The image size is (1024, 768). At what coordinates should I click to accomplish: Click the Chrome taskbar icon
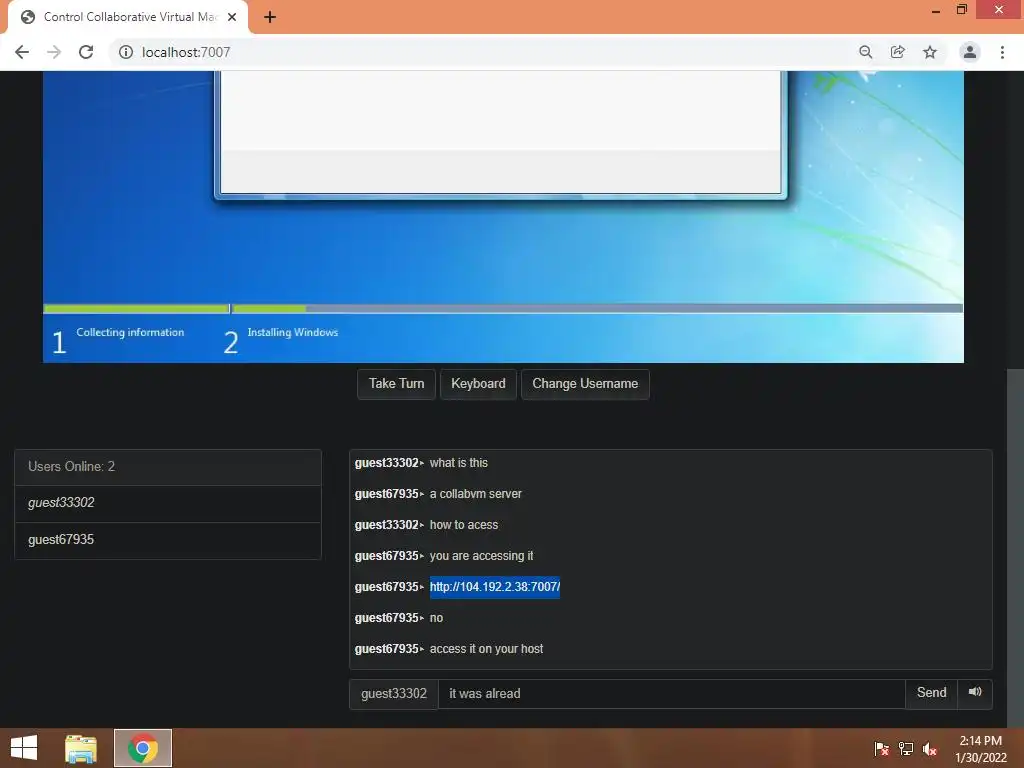(143, 748)
